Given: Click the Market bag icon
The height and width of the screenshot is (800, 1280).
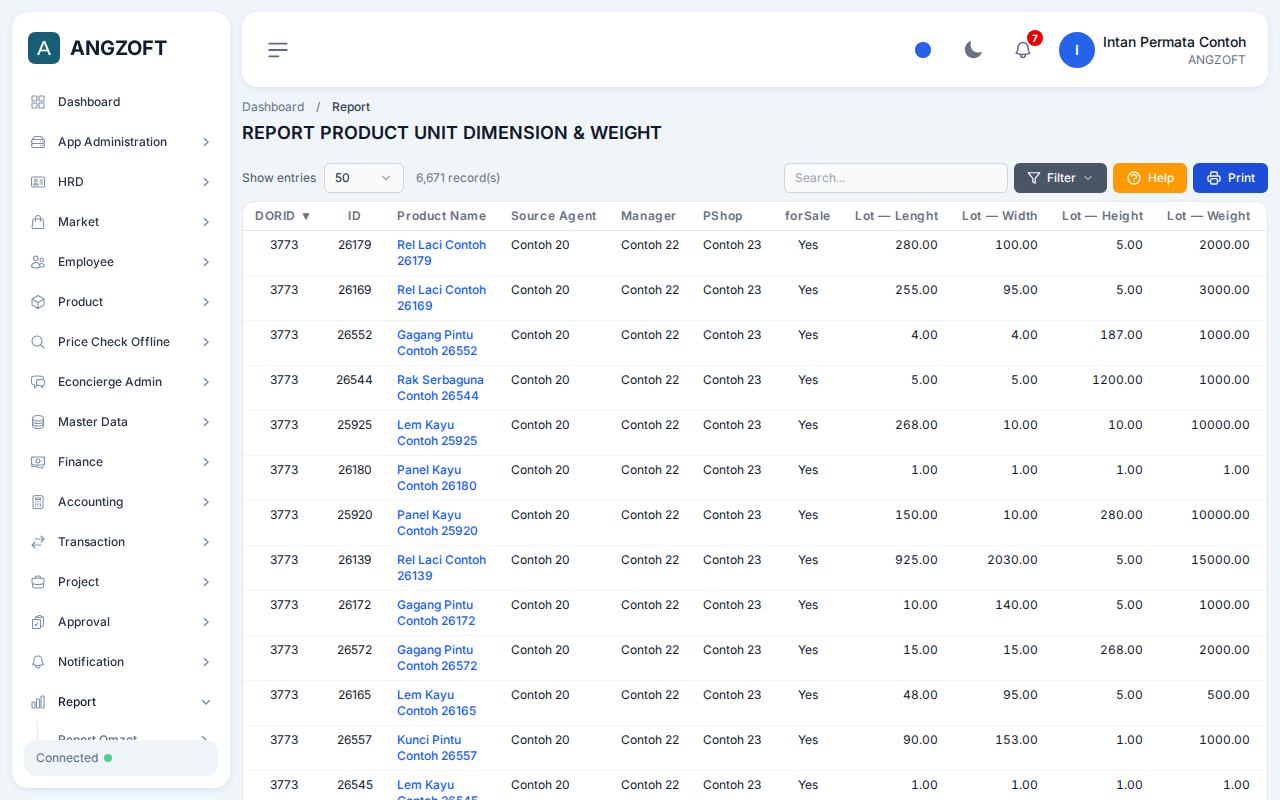Looking at the screenshot, I should 38,222.
